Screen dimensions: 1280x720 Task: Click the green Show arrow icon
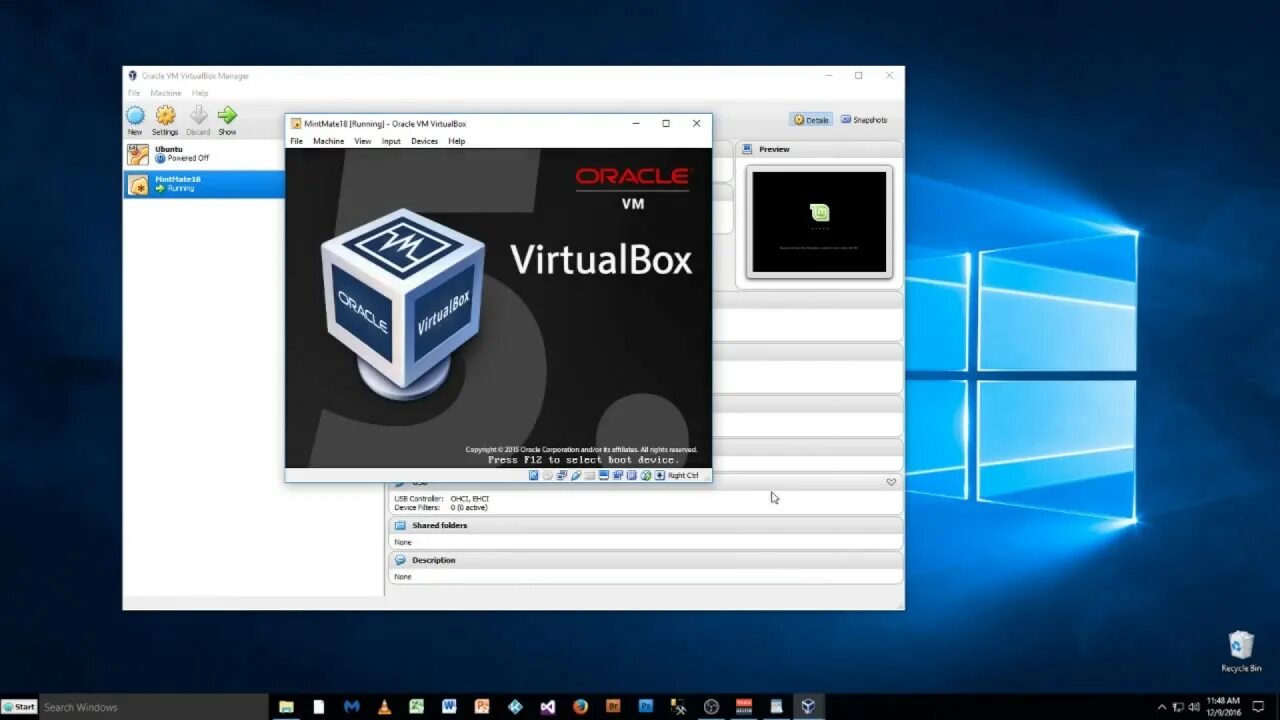tap(227, 115)
